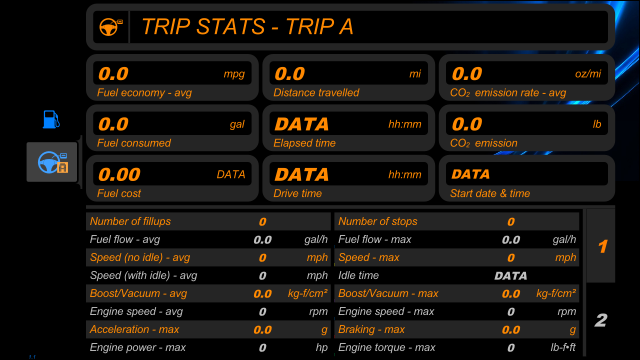This screenshot has height=360, width=640.
Task: Click the Engine power - max row
Action: coord(209,347)
